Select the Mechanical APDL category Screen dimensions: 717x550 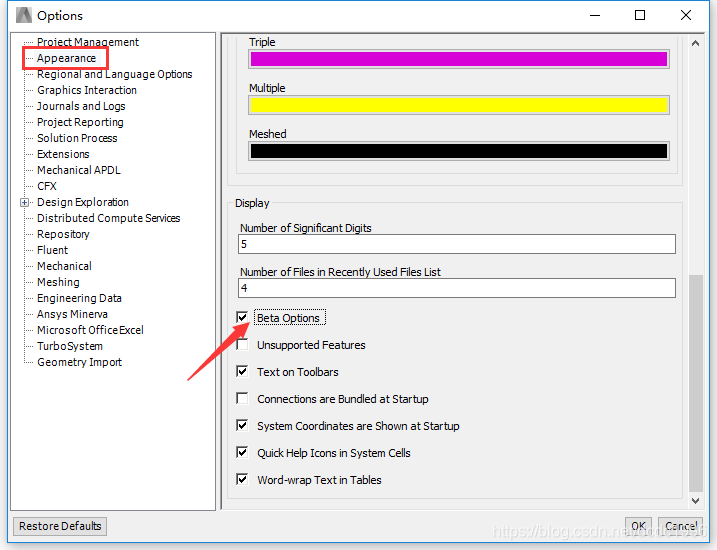pyautogui.click(x=79, y=170)
